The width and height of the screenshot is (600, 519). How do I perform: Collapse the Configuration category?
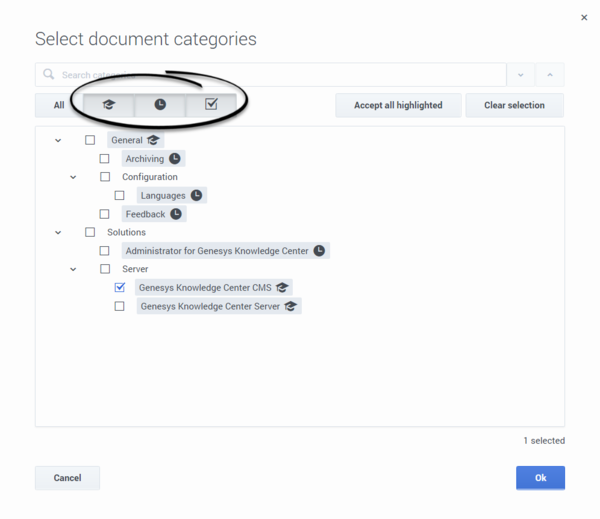73,177
